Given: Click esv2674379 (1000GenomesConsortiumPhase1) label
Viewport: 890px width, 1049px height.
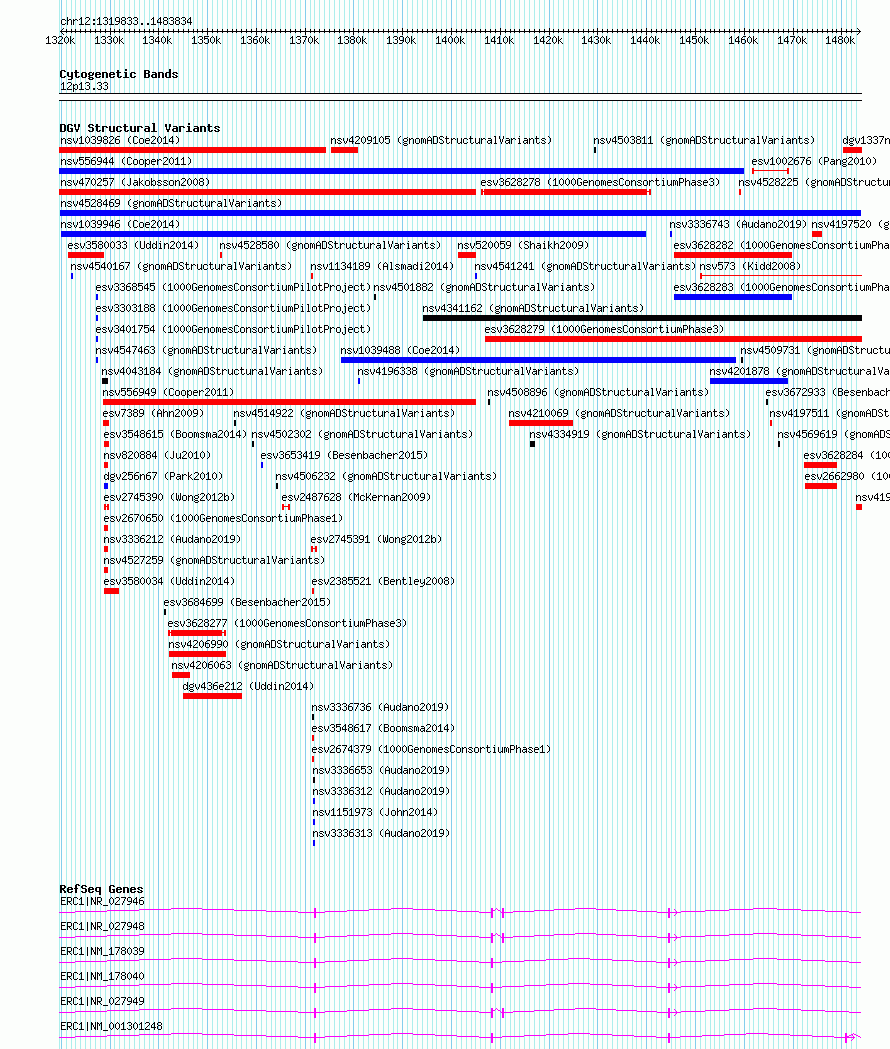Looking at the screenshot, I should point(431,749).
